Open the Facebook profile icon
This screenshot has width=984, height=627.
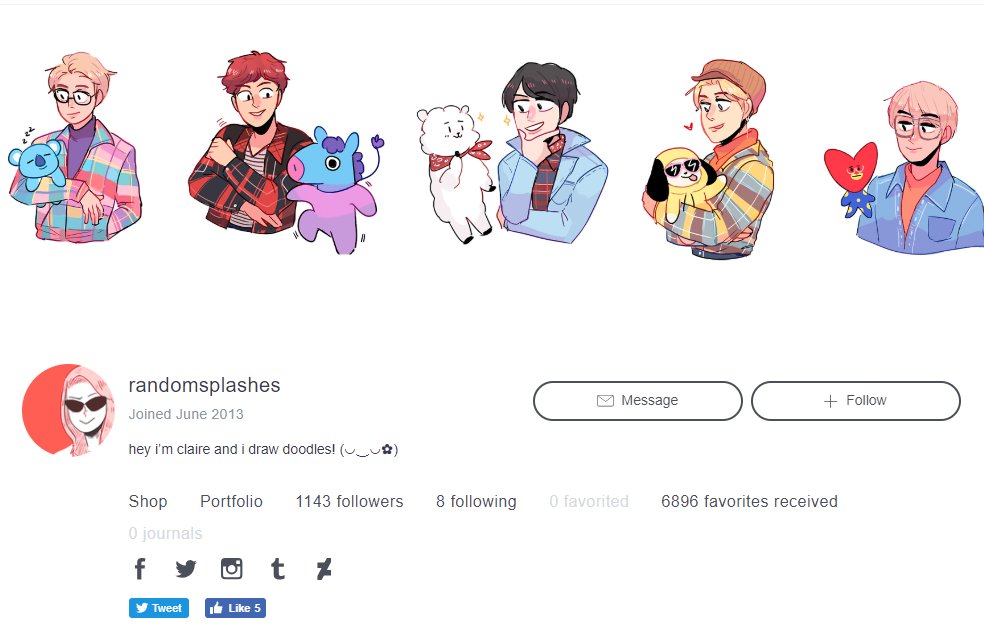140,569
